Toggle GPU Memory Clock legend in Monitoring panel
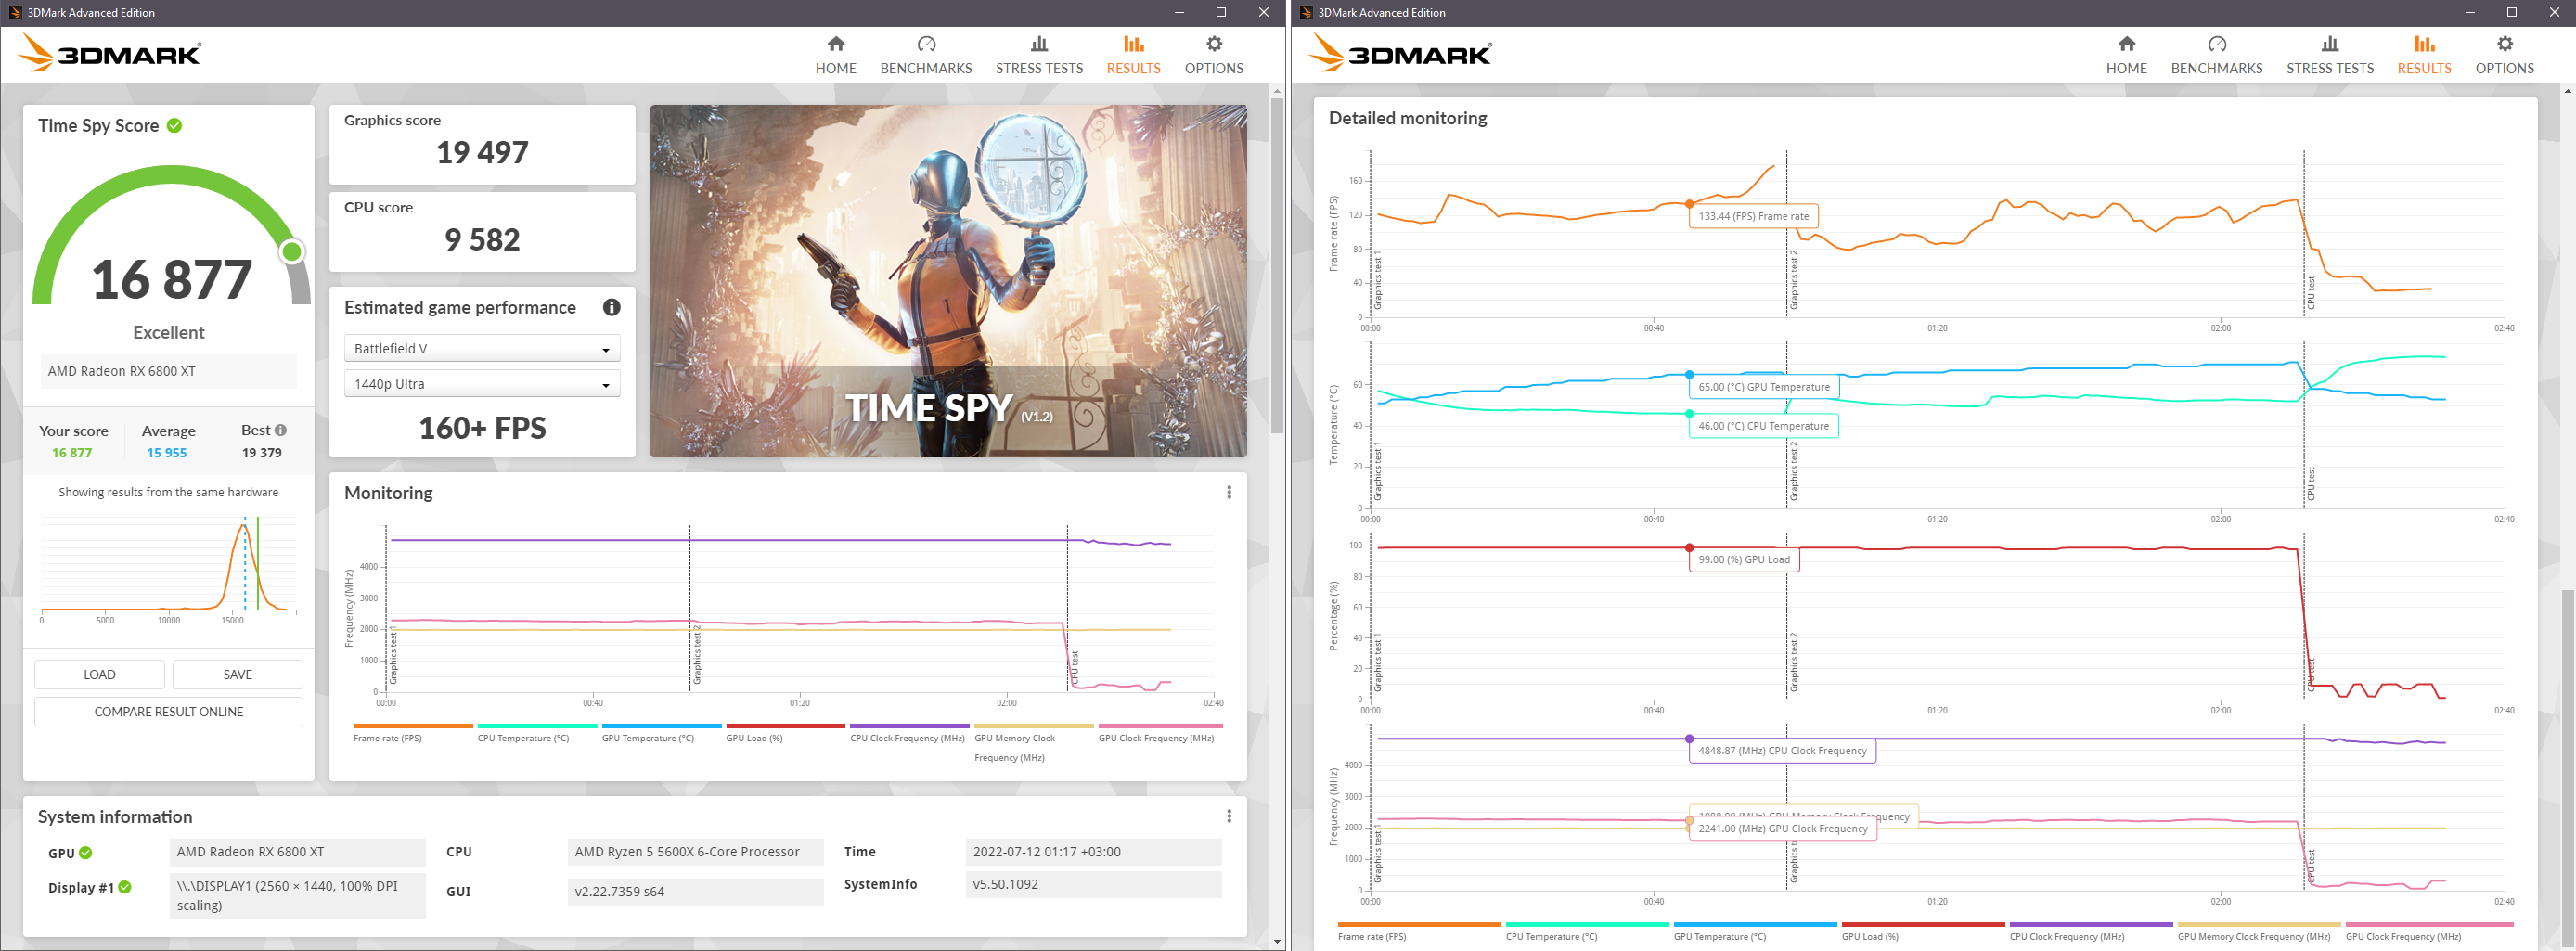Image resolution: width=2576 pixels, height=951 pixels. [x=1033, y=742]
